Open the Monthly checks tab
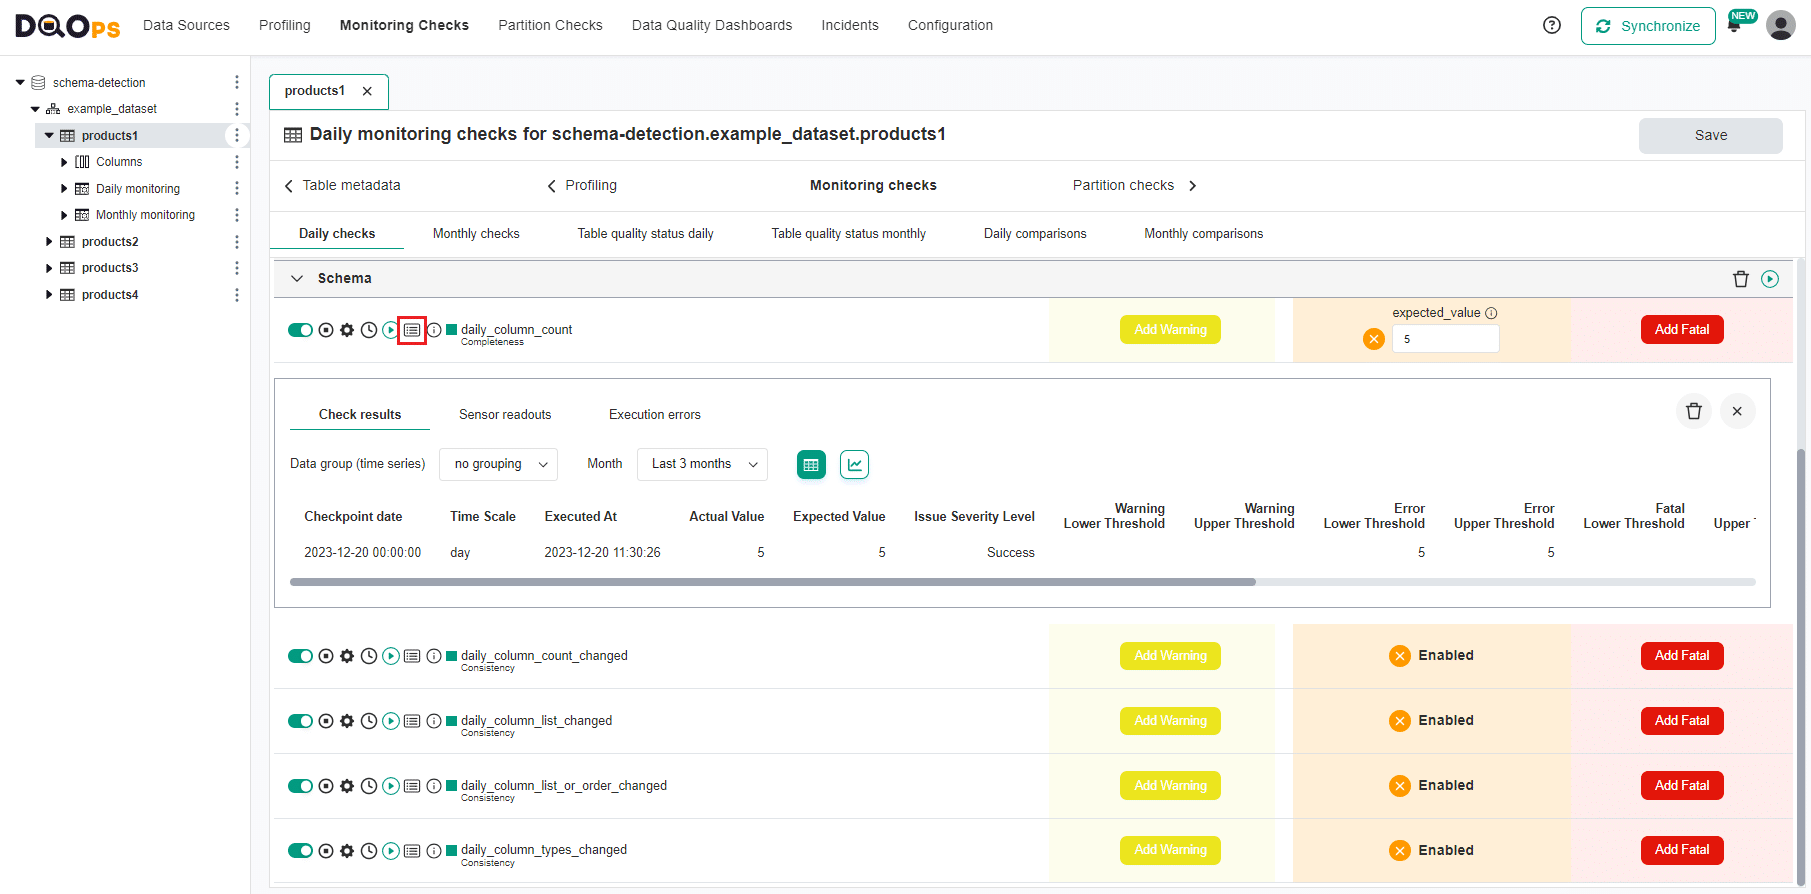 [x=476, y=234]
